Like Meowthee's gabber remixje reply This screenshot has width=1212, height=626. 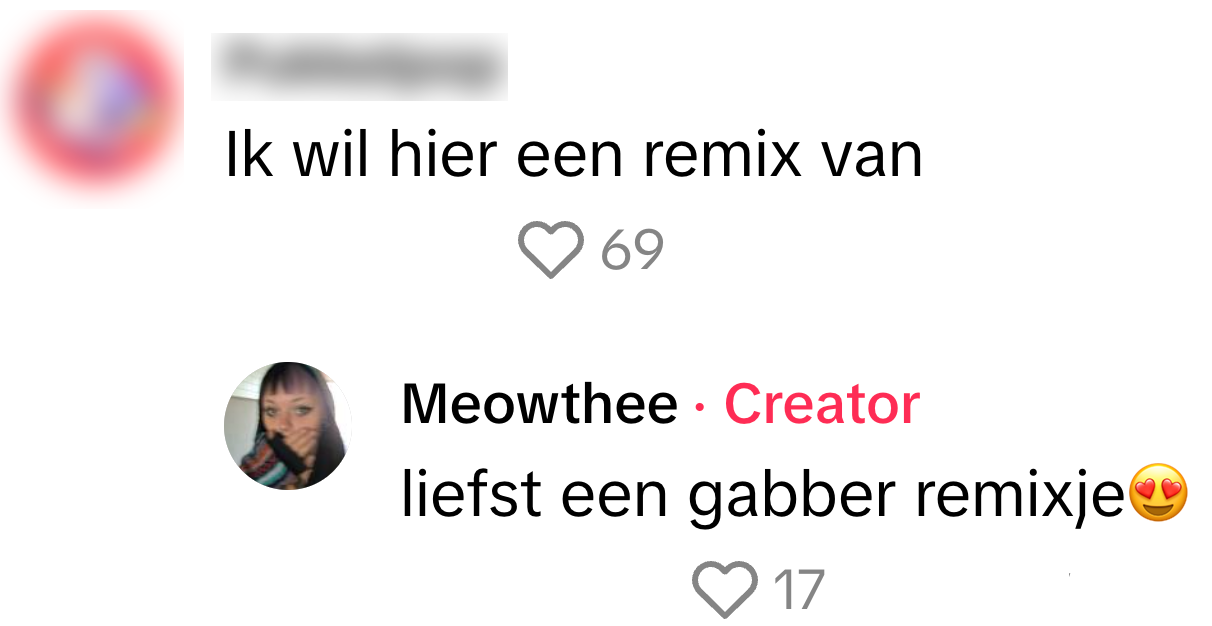tap(724, 590)
